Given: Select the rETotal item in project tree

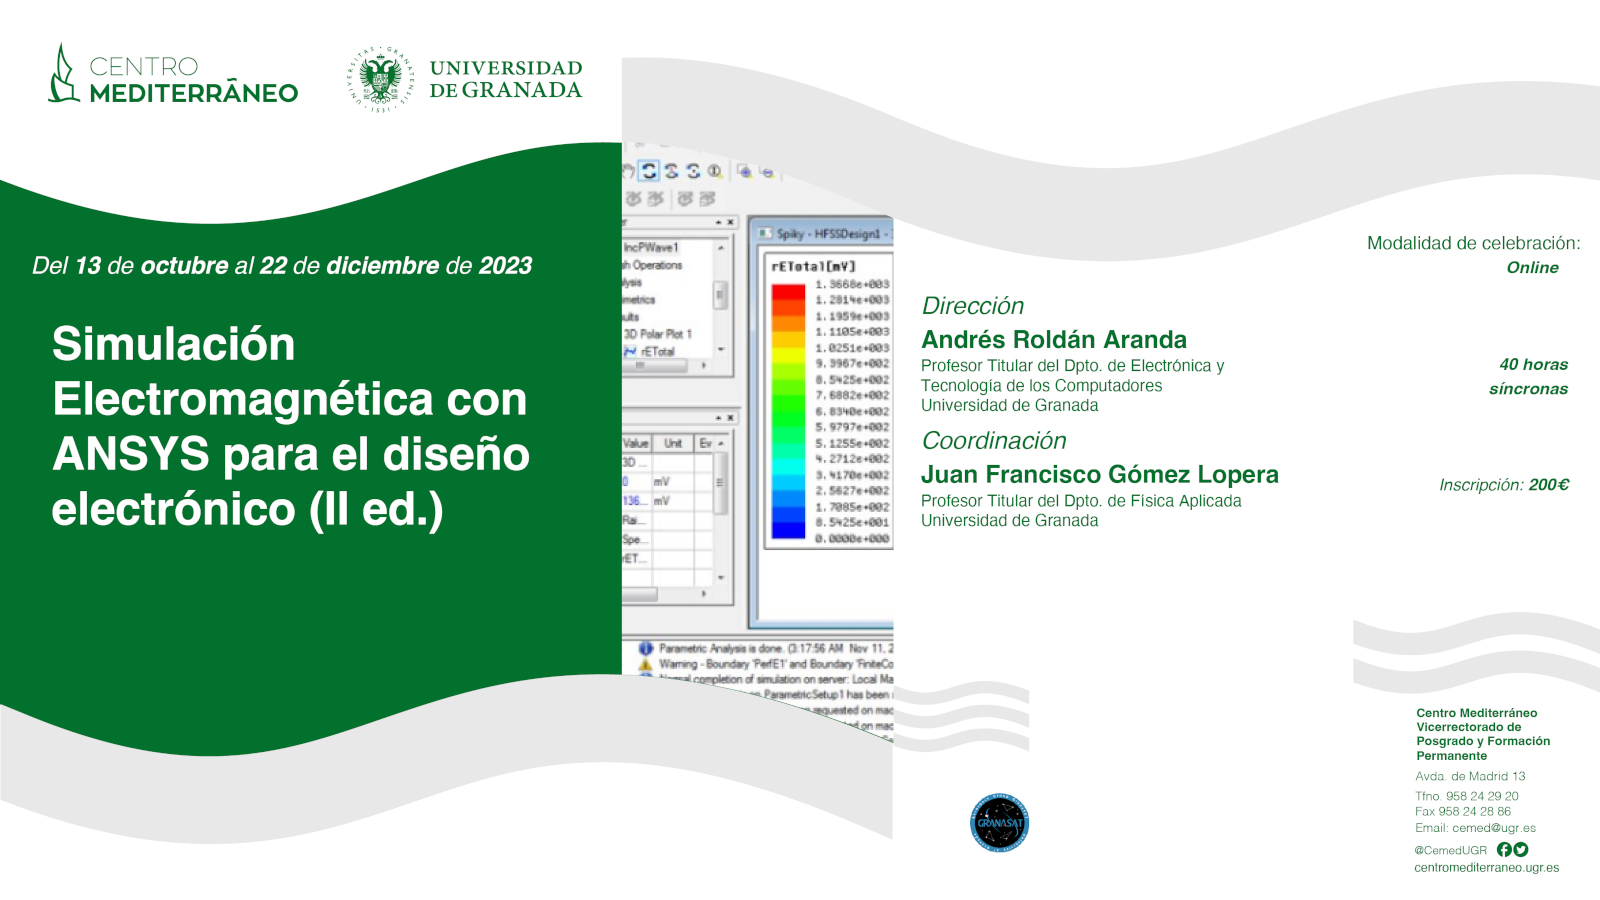Looking at the screenshot, I should 657,352.
